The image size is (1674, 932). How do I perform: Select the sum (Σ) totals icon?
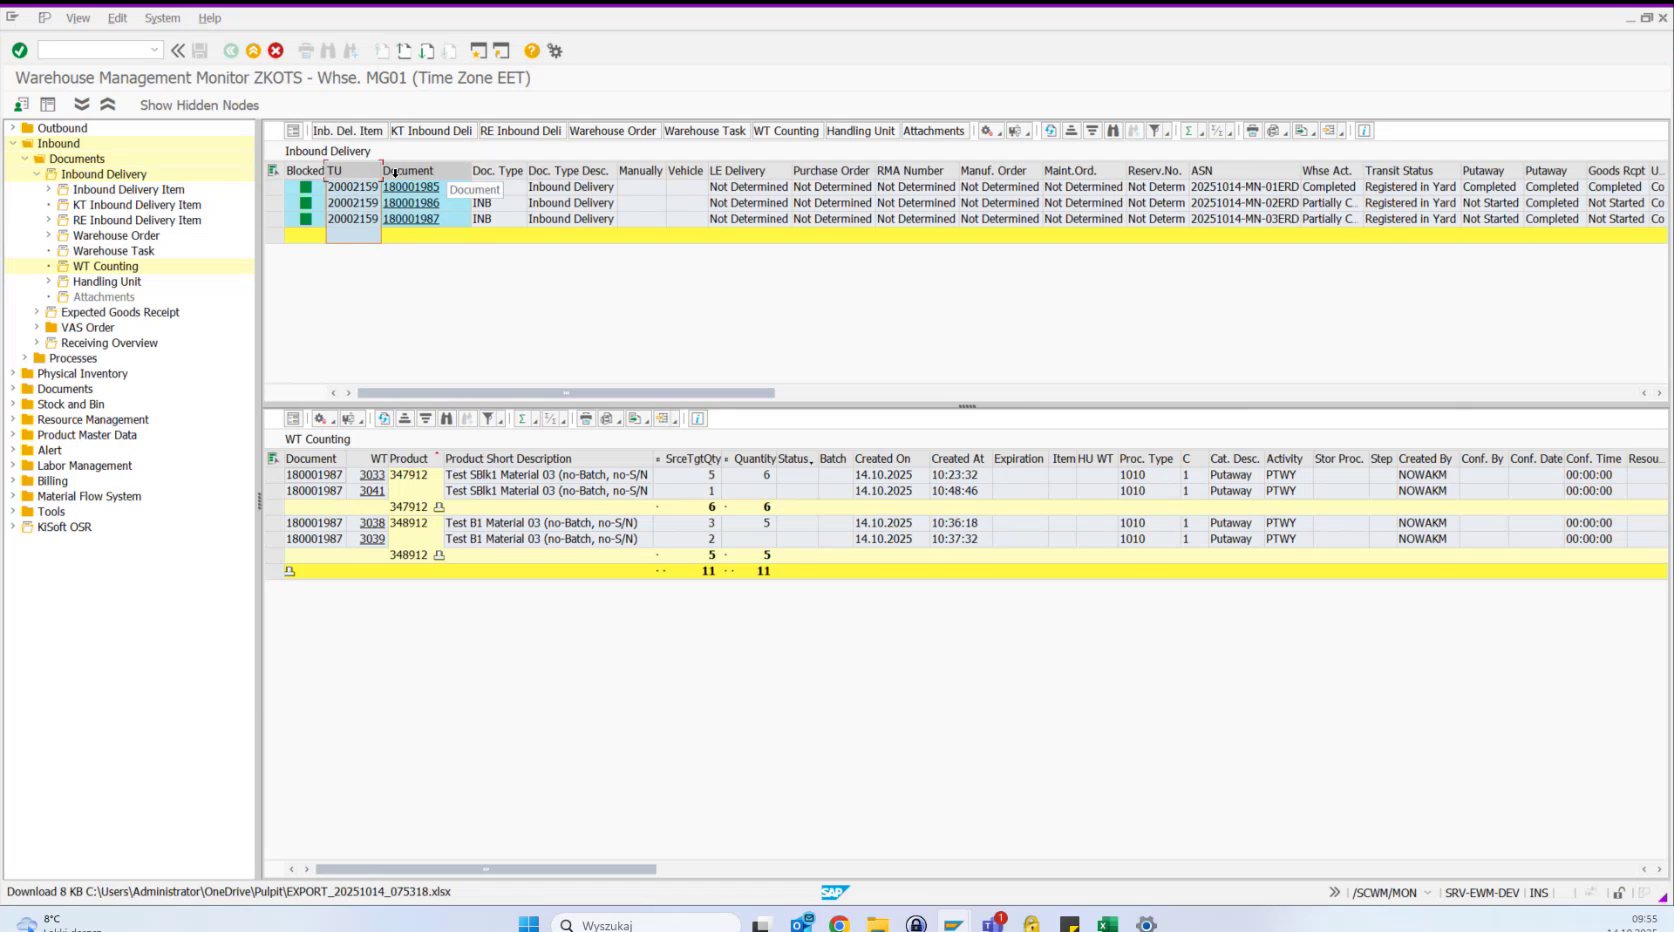1189,131
